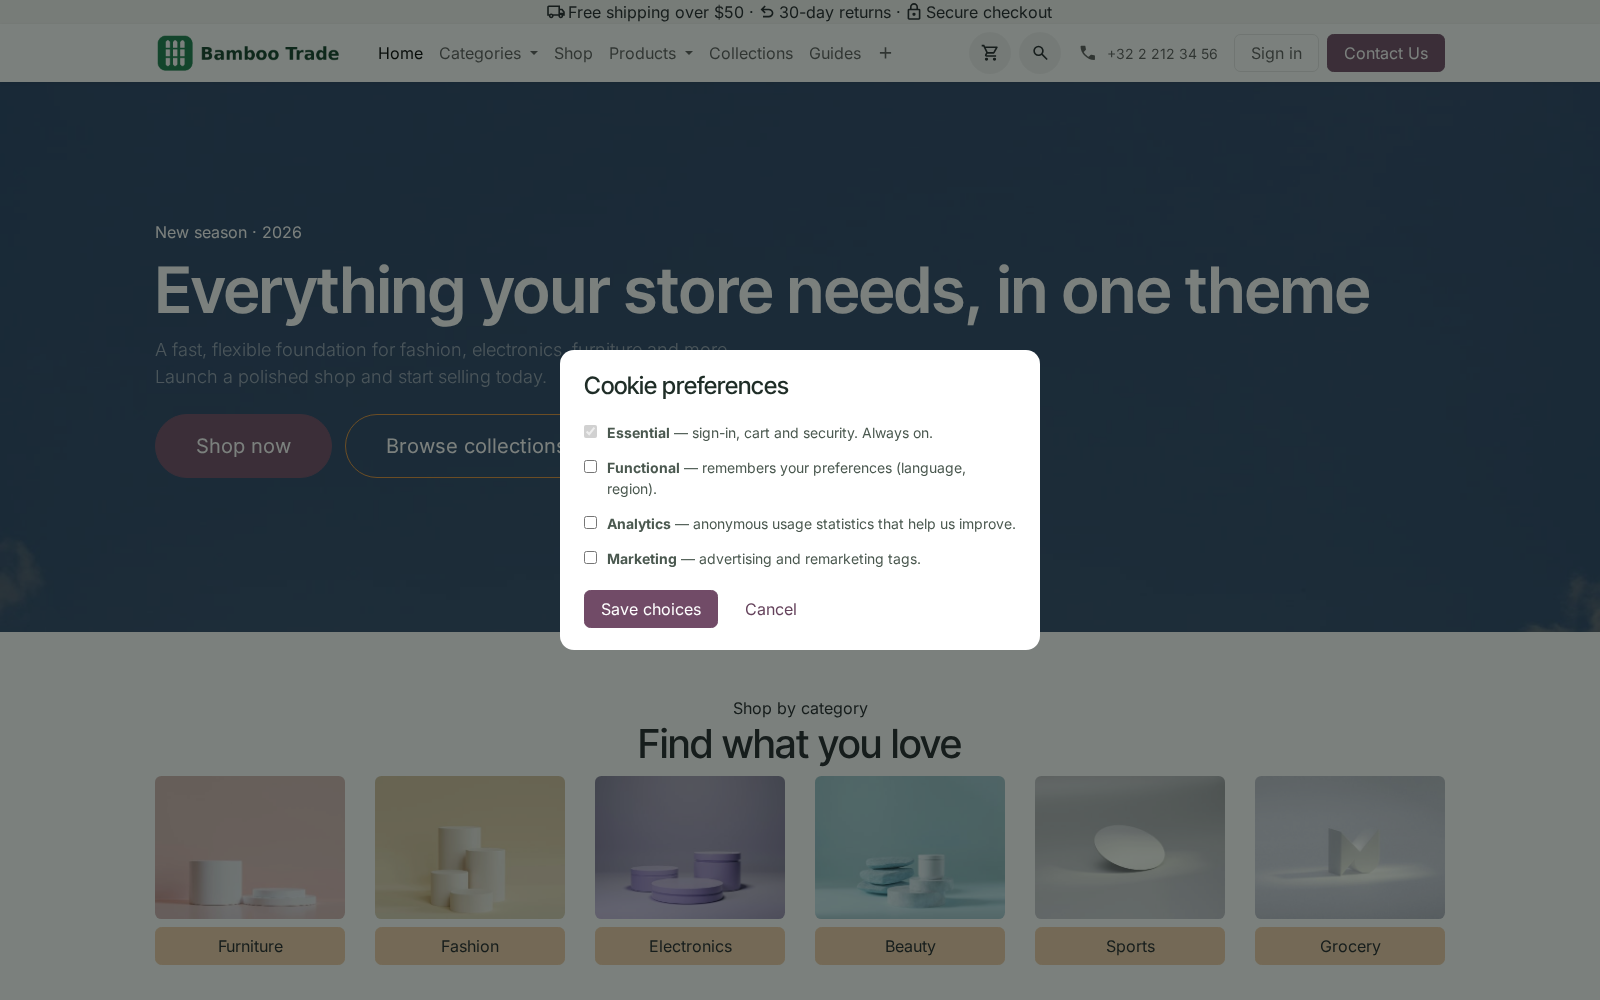Image resolution: width=1600 pixels, height=1000 pixels.
Task: Click the Grocery label button
Action: coord(1350,946)
